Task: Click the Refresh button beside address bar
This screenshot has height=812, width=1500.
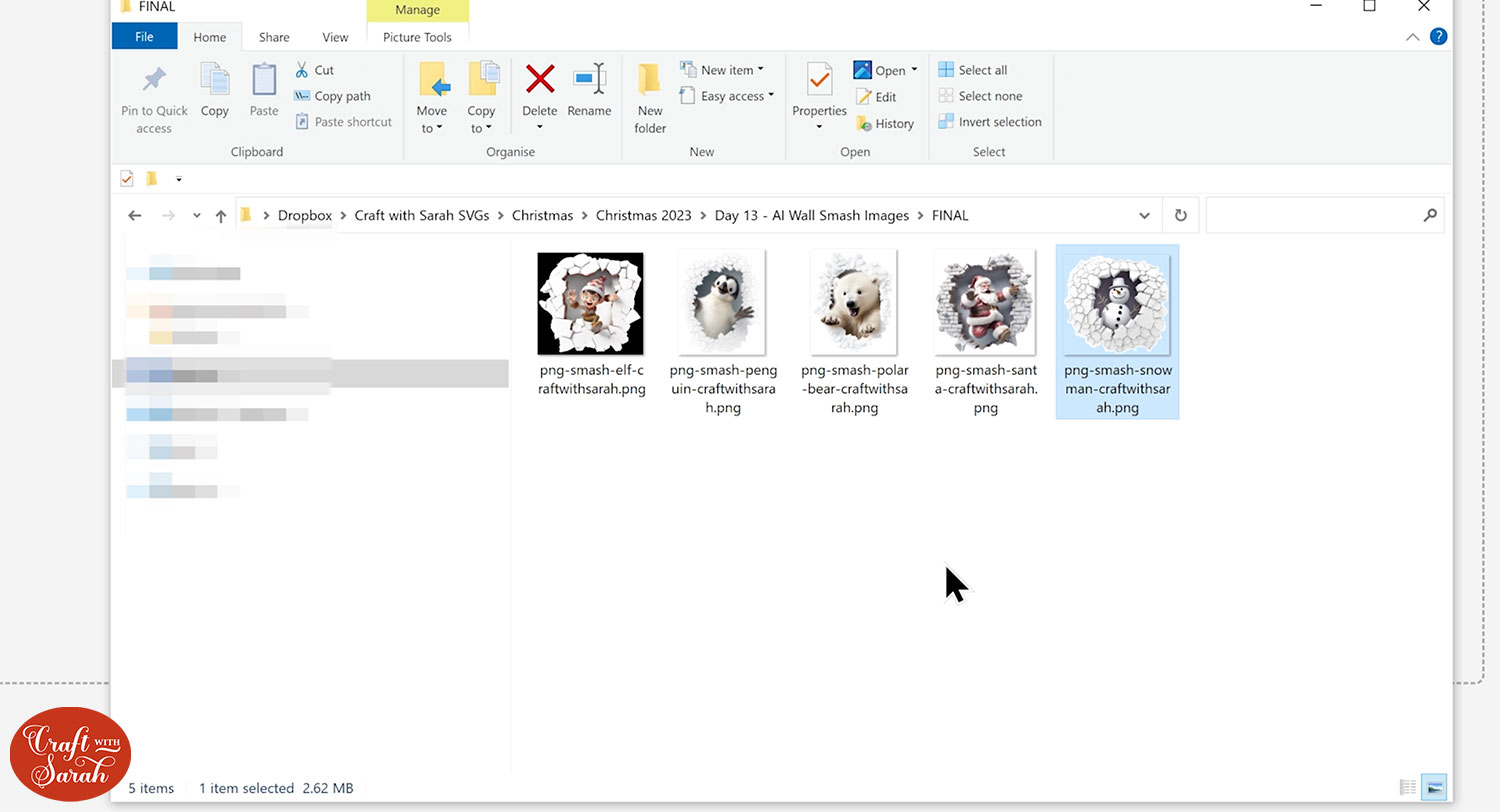Action: point(1180,215)
